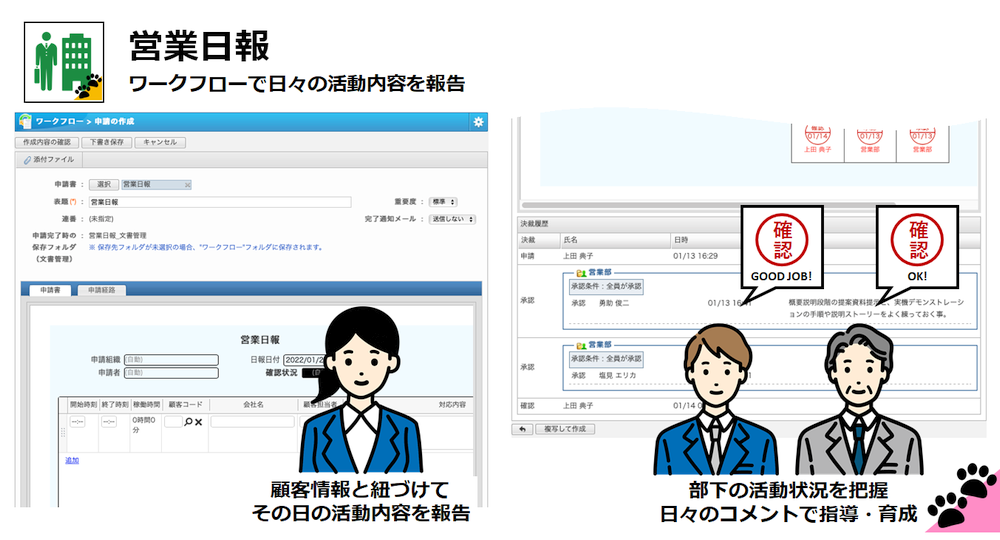This screenshot has height=540, width=1000.
Task: Open the settings gear in workflow header
Action: click(478, 121)
